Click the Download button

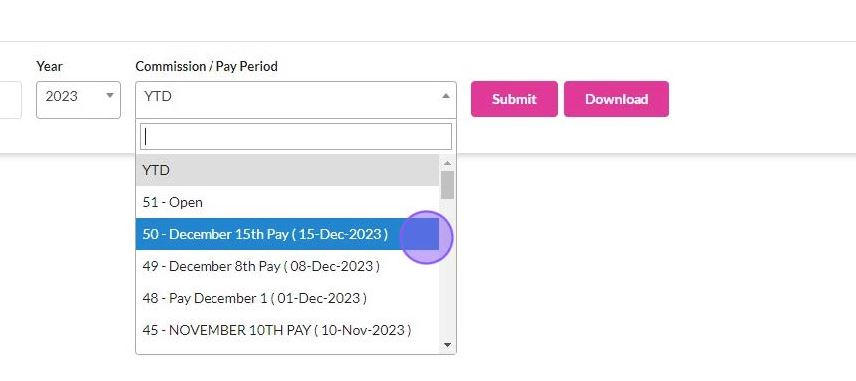click(616, 99)
